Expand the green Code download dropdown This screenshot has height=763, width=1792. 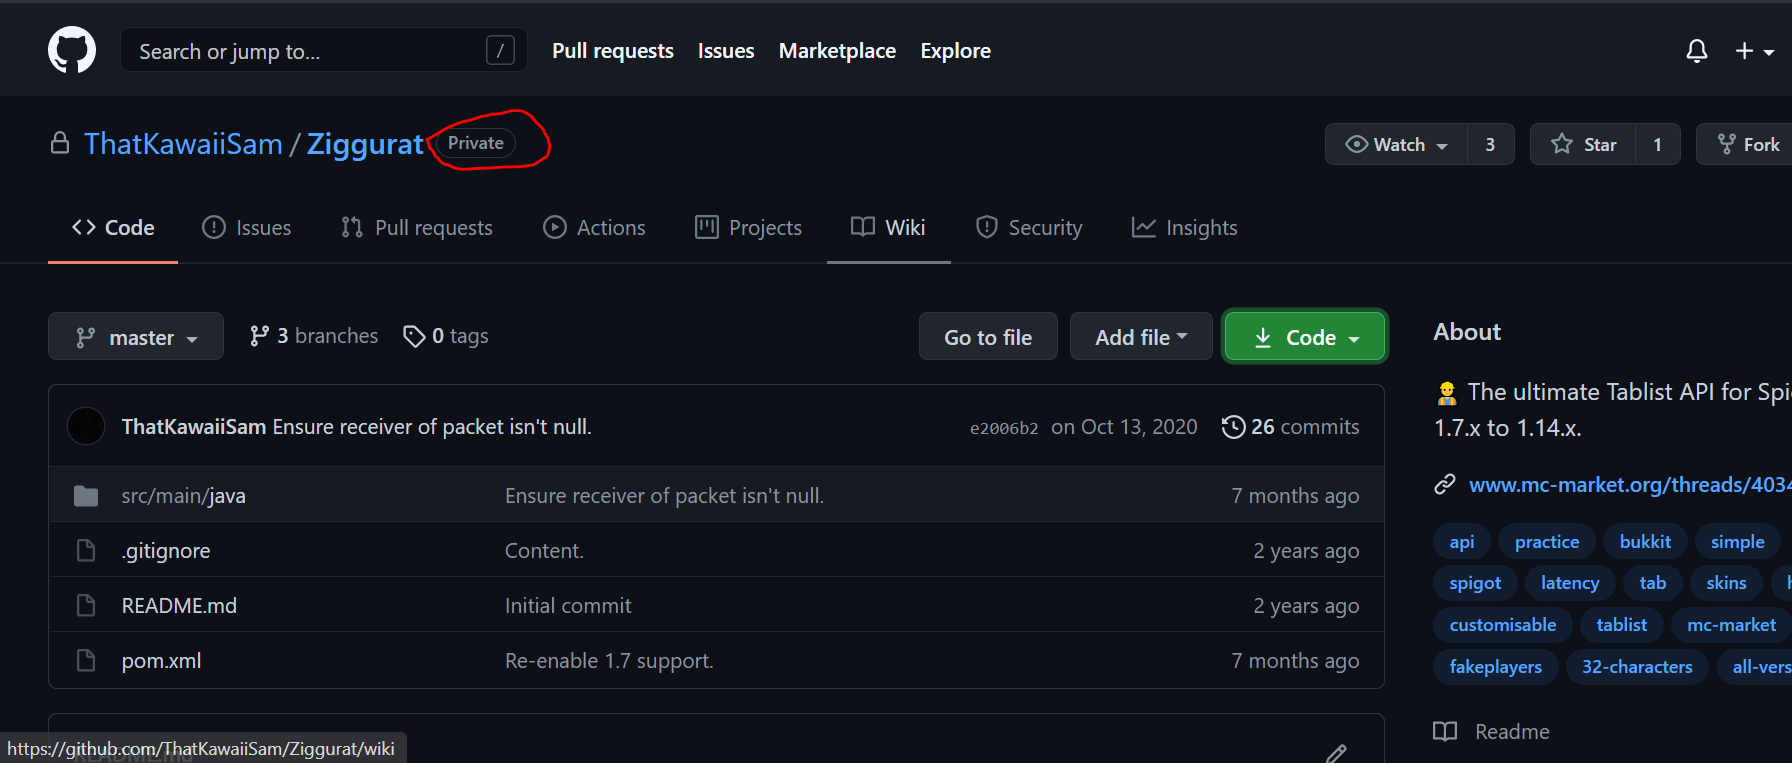[x=1305, y=337]
